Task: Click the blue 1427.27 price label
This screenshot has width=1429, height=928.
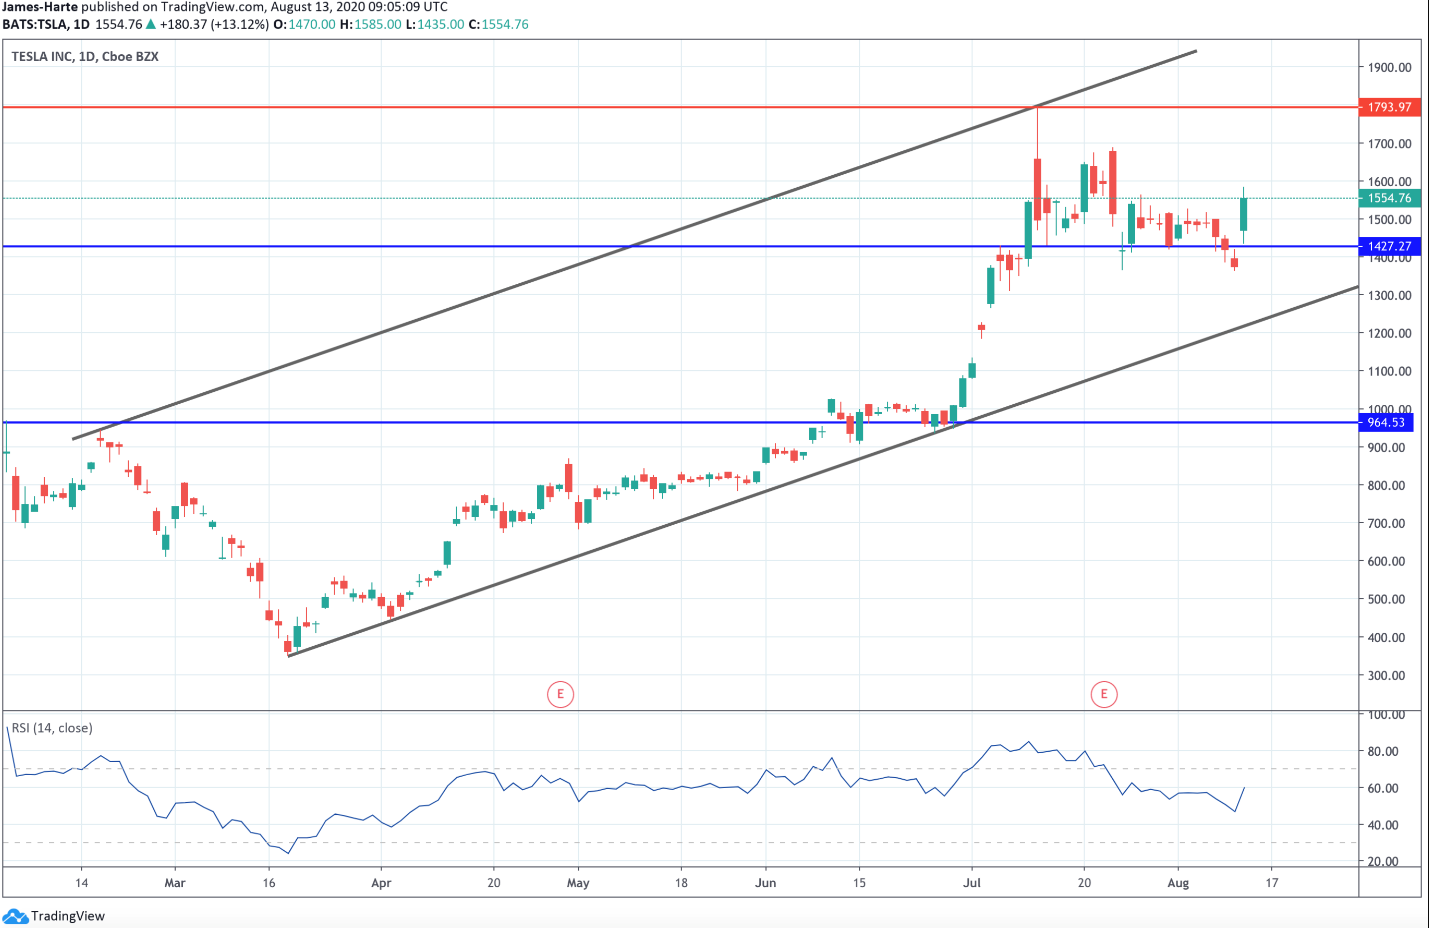Action: click(1389, 246)
